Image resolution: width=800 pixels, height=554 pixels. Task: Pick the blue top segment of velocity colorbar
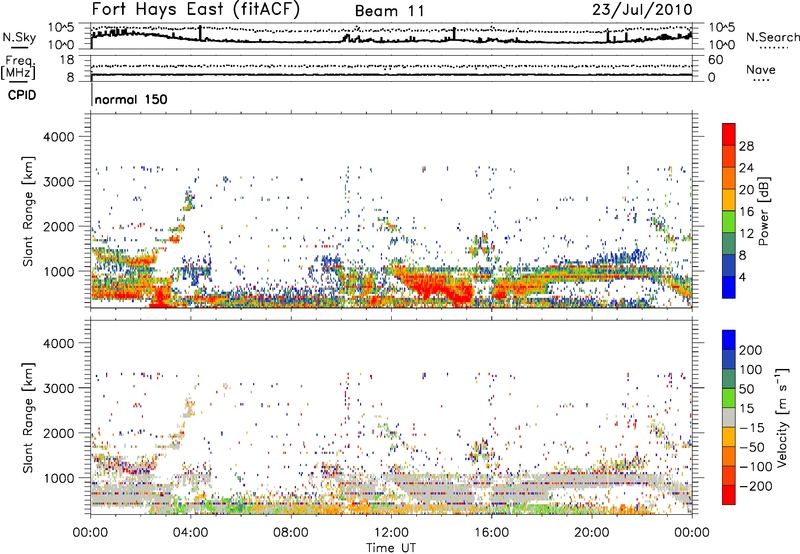[x=729, y=340]
